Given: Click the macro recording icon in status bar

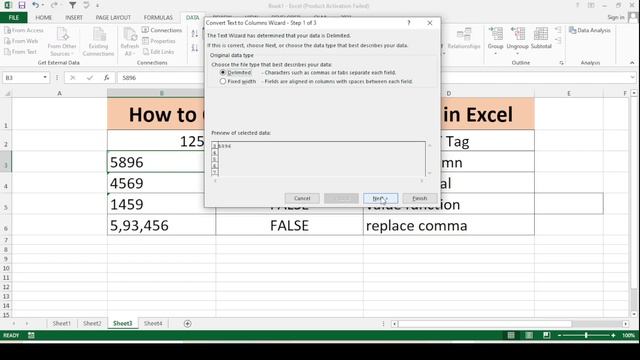Looking at the screenshot, I should pyautogui.click(x=31, y=336).
